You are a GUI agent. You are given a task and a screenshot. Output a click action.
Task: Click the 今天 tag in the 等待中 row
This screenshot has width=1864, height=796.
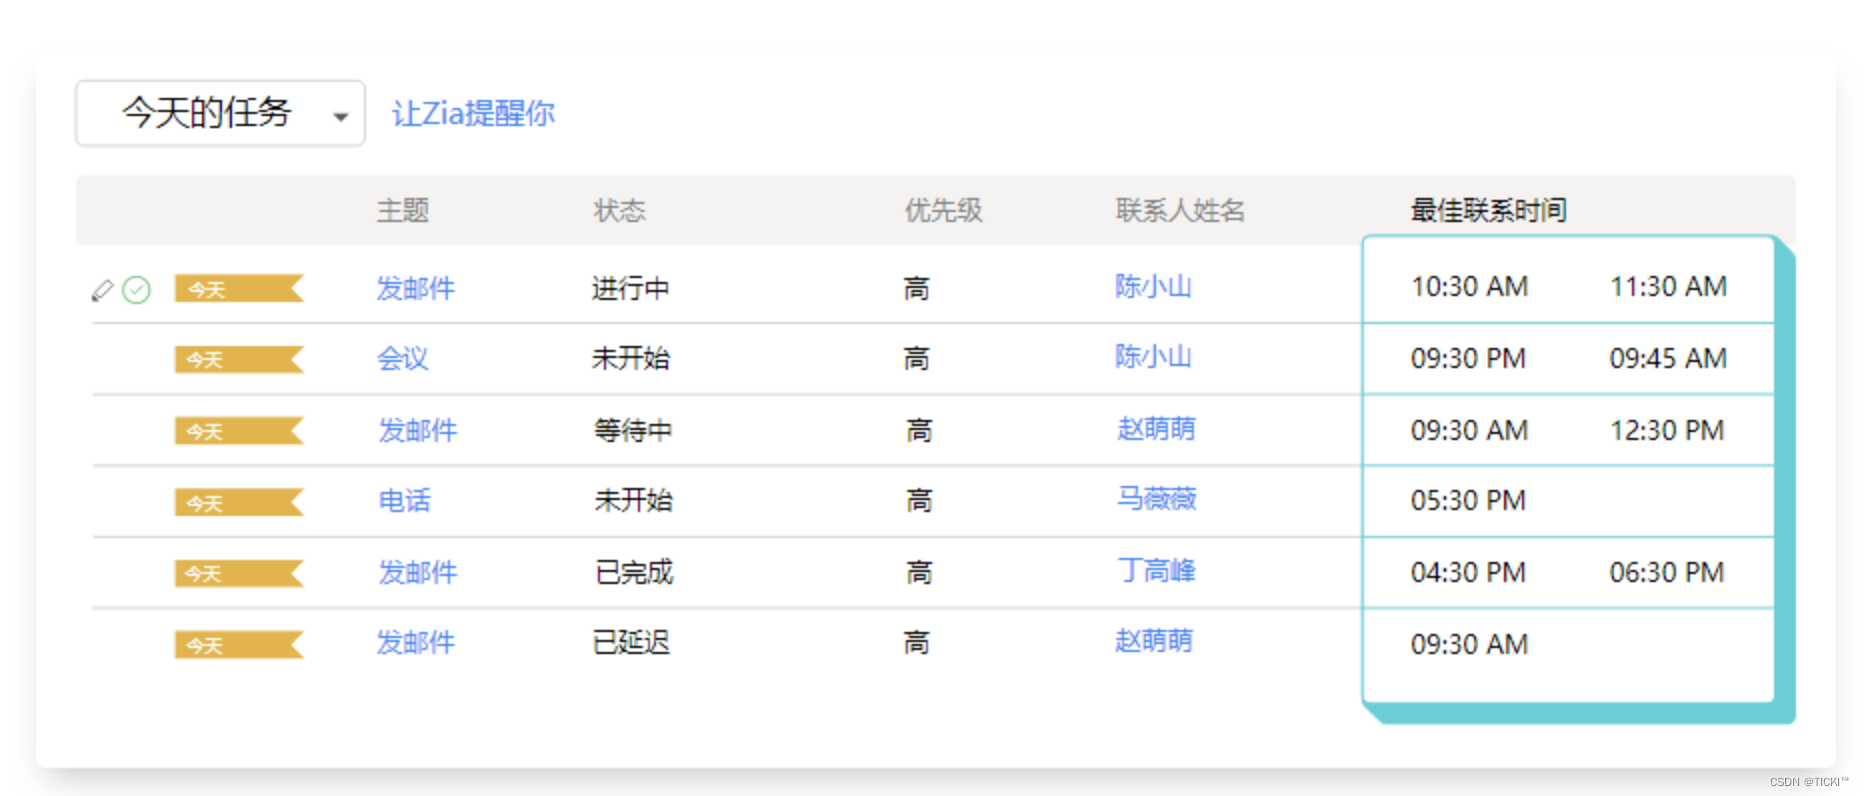(x=239, y=432)
